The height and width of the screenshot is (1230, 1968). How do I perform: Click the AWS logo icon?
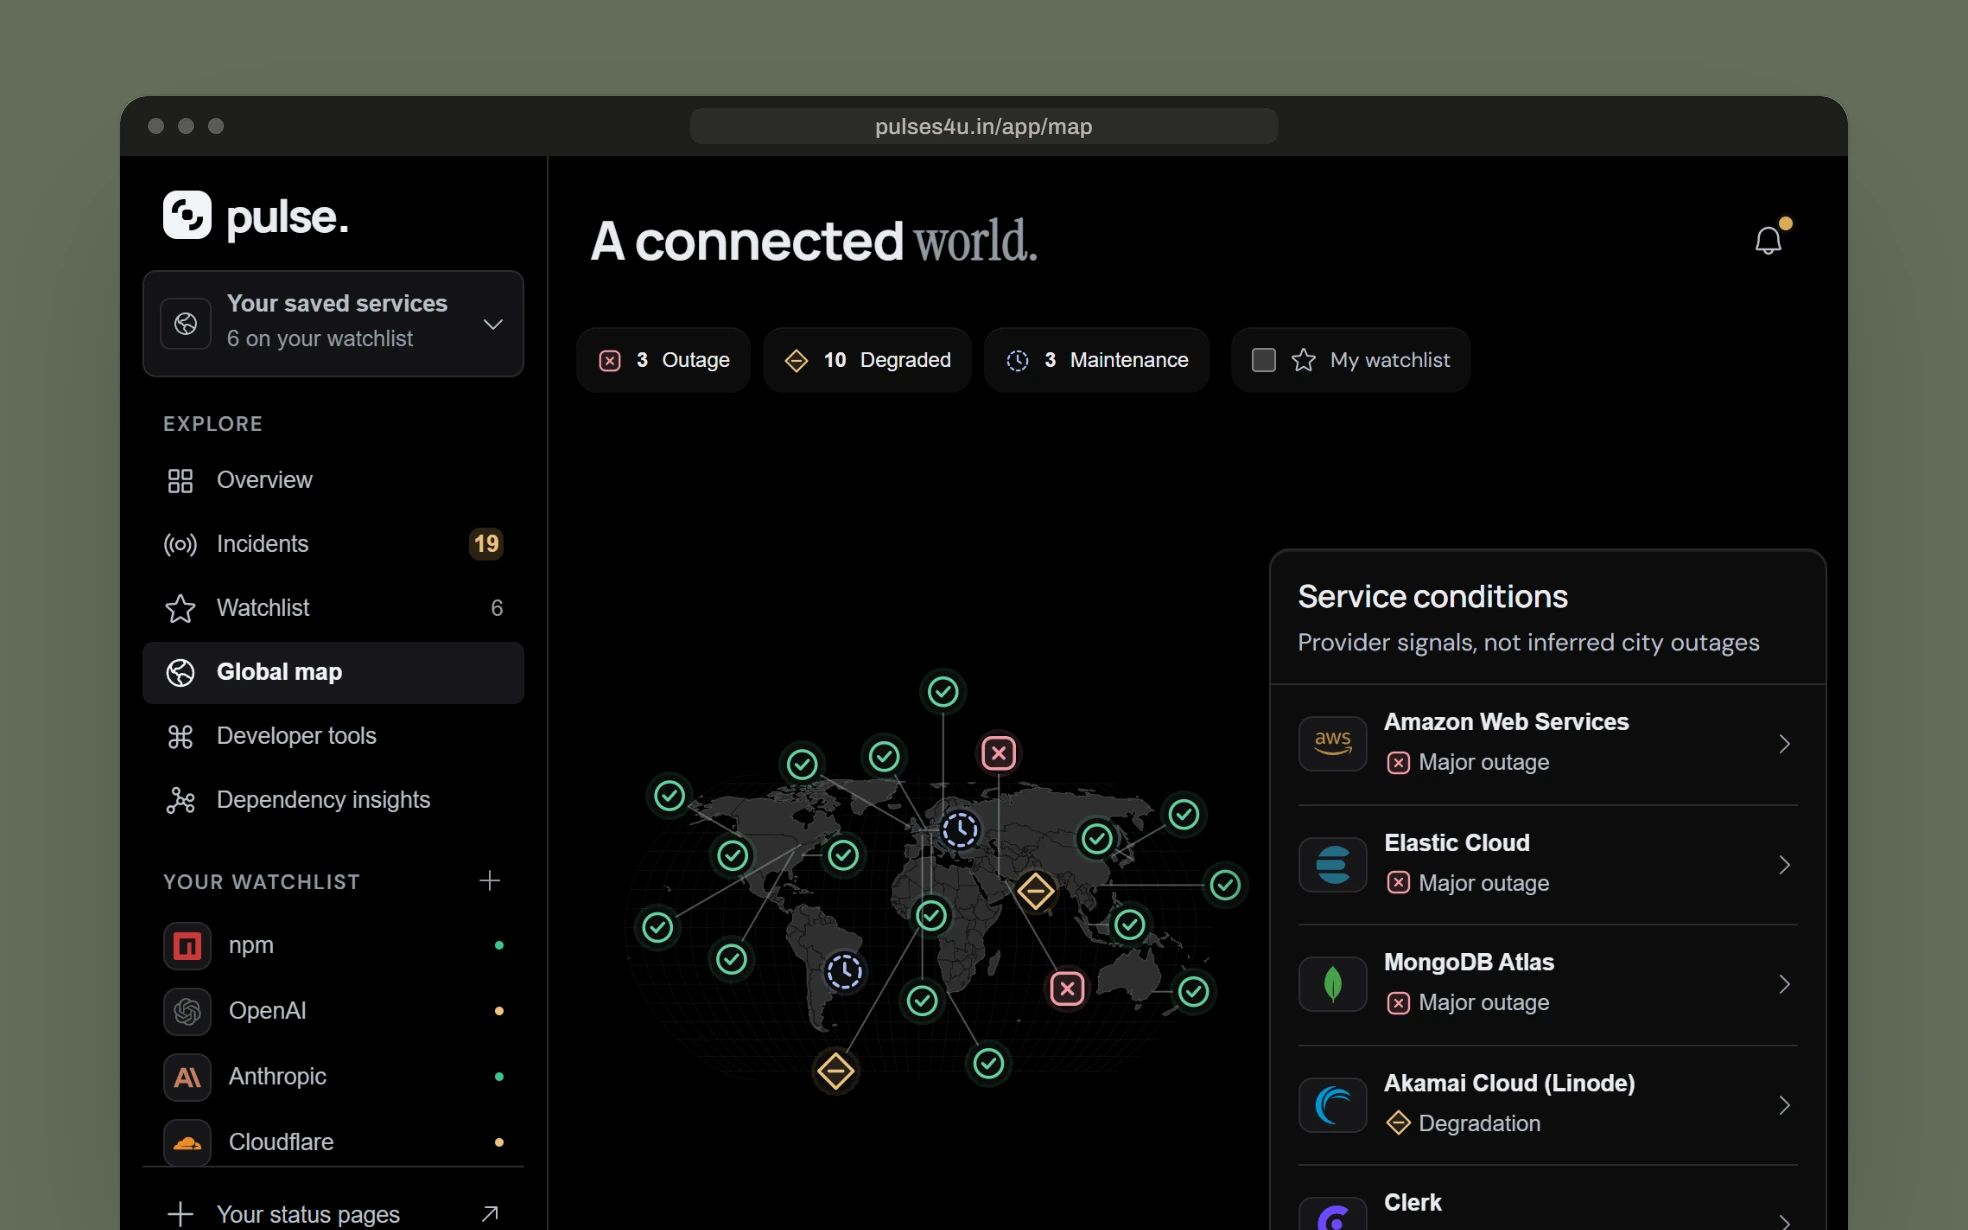coord(1332,743)
